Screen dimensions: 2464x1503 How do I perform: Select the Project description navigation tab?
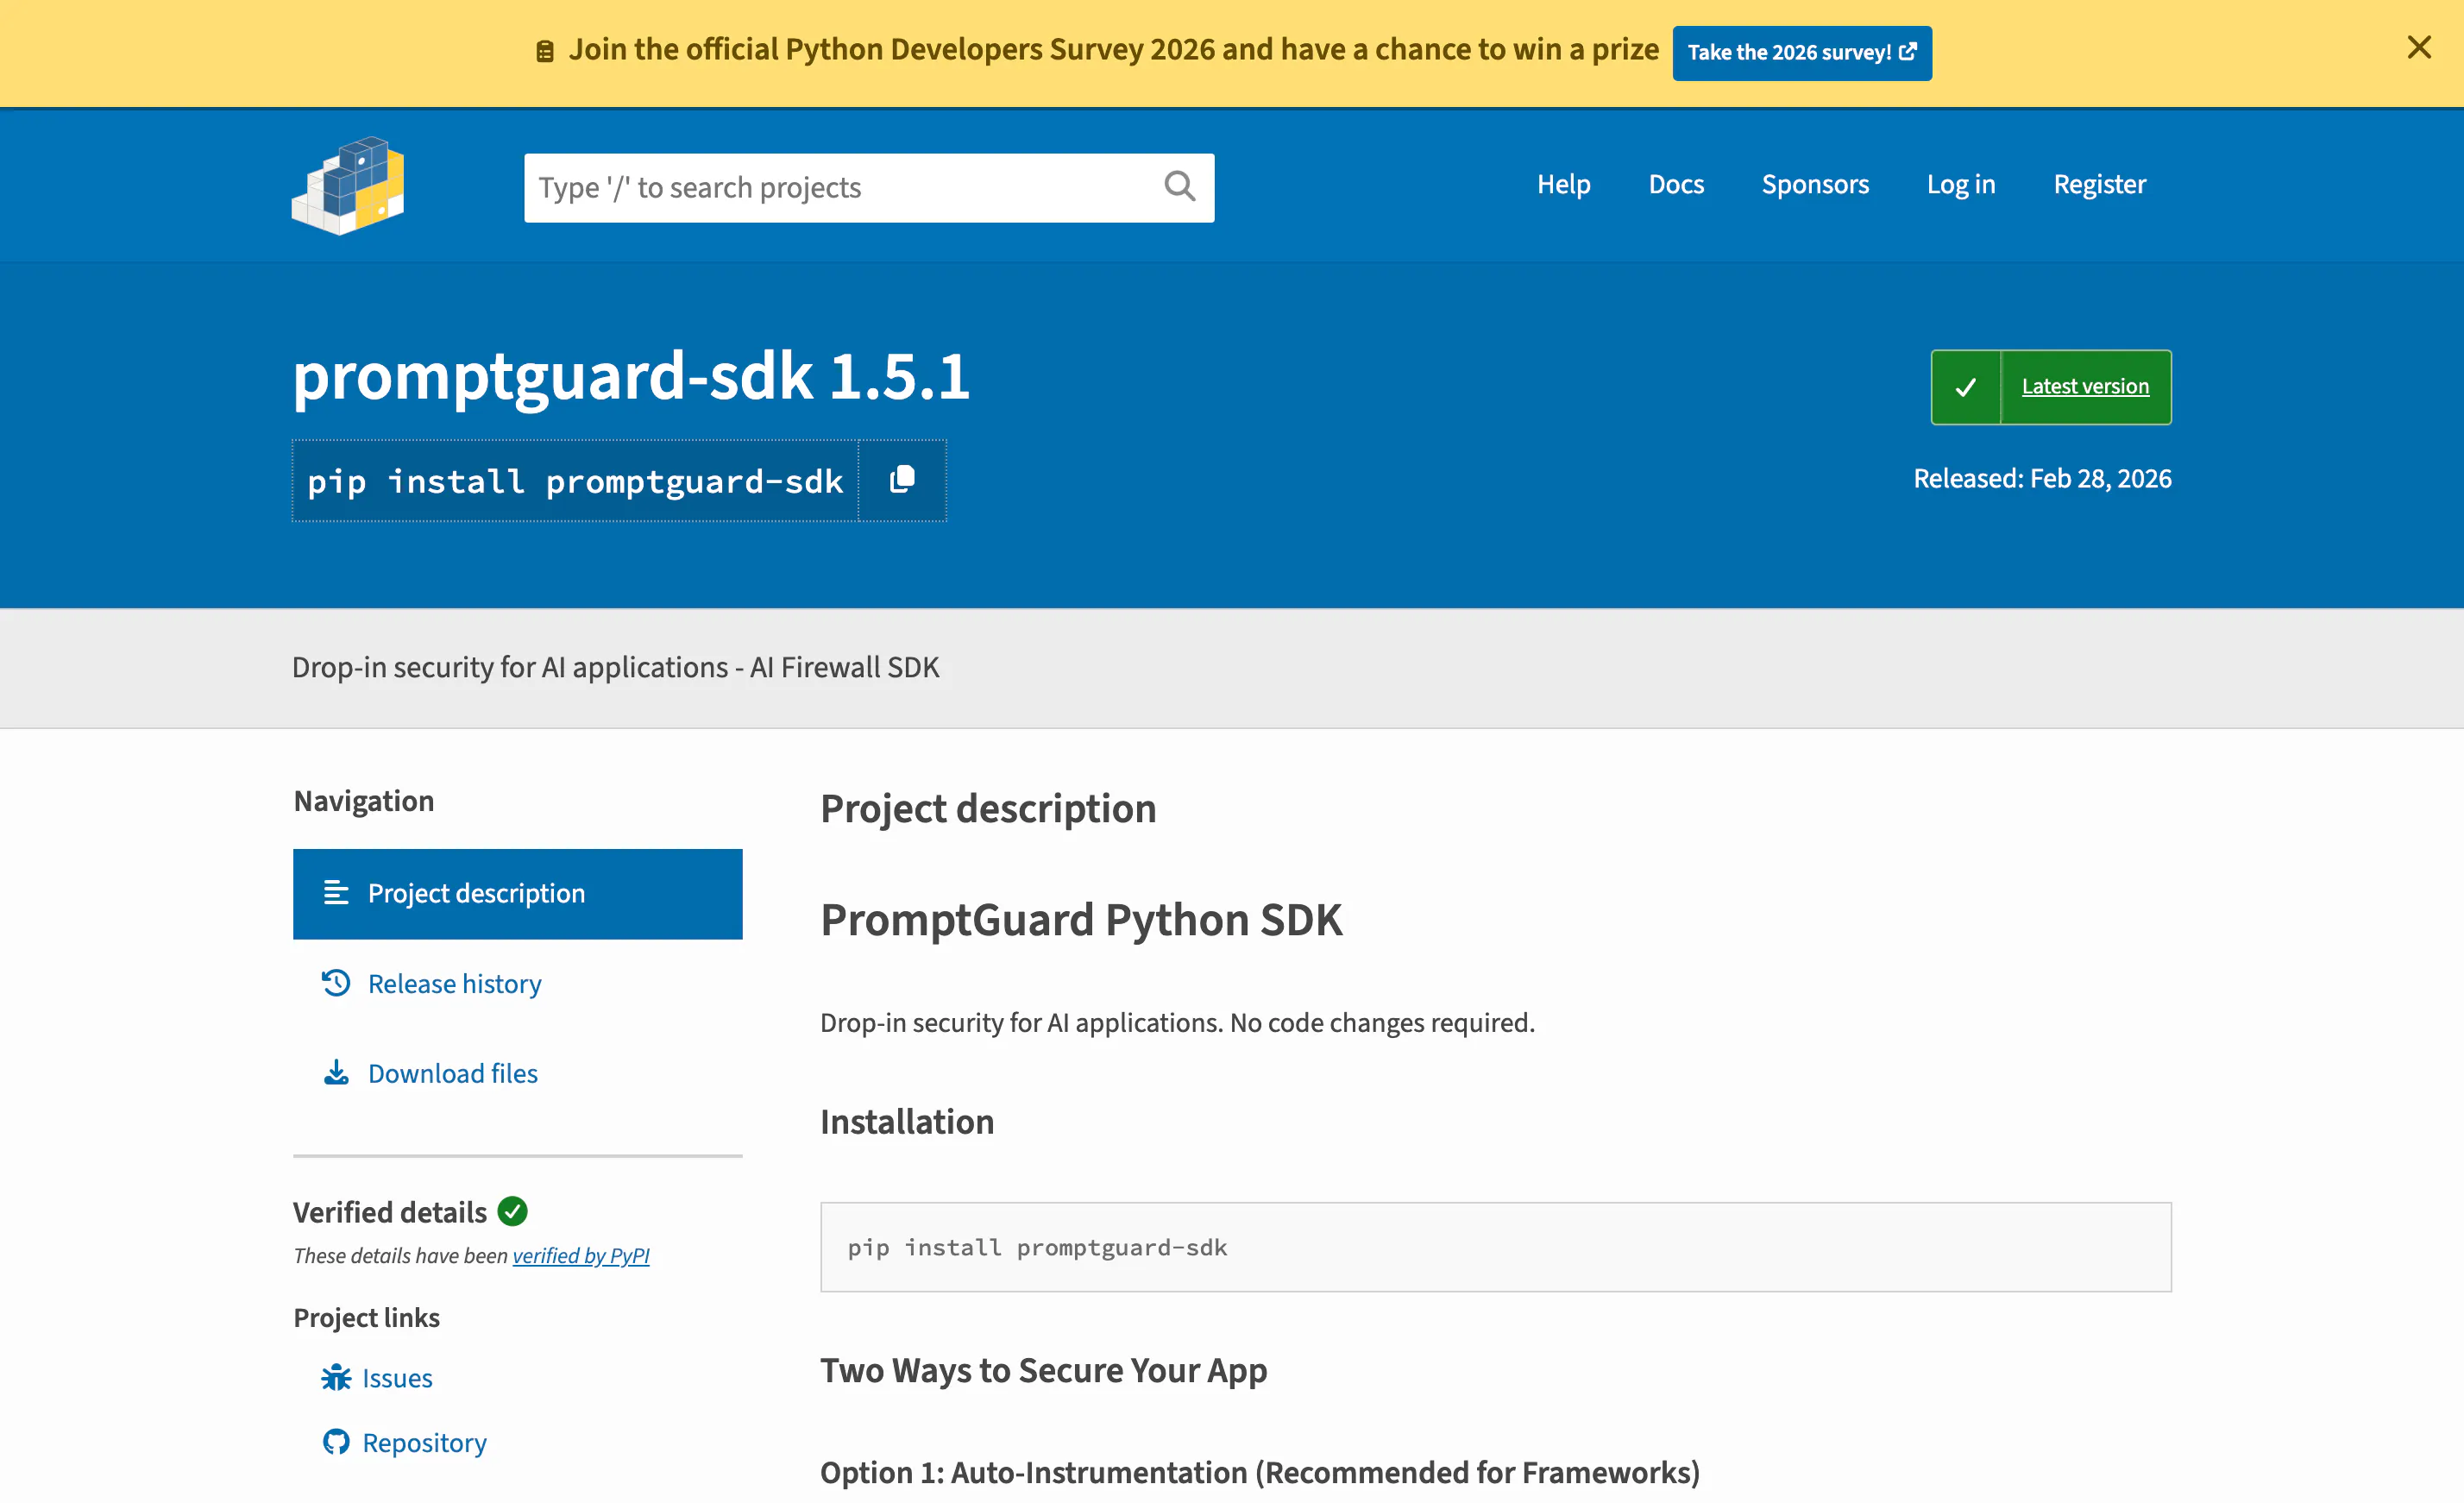518,894
